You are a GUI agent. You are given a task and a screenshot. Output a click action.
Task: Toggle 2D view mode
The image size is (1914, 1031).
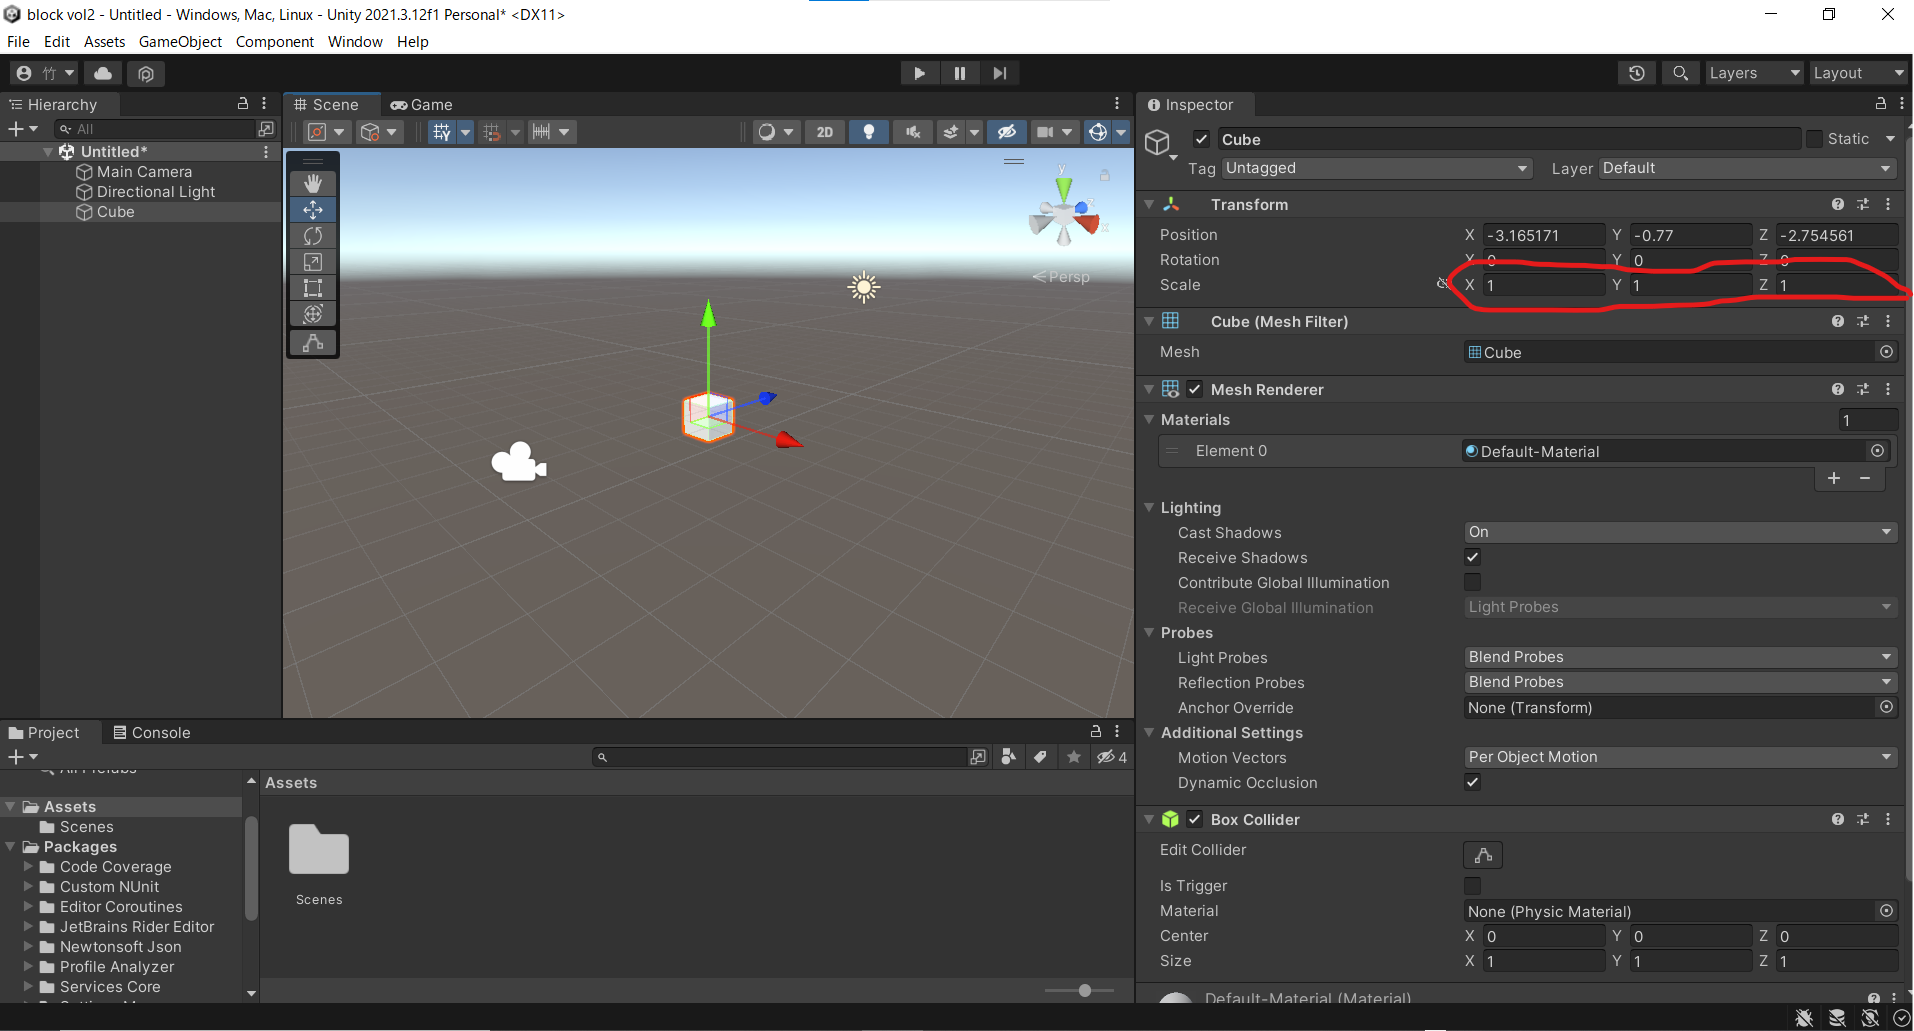point(825,132)
